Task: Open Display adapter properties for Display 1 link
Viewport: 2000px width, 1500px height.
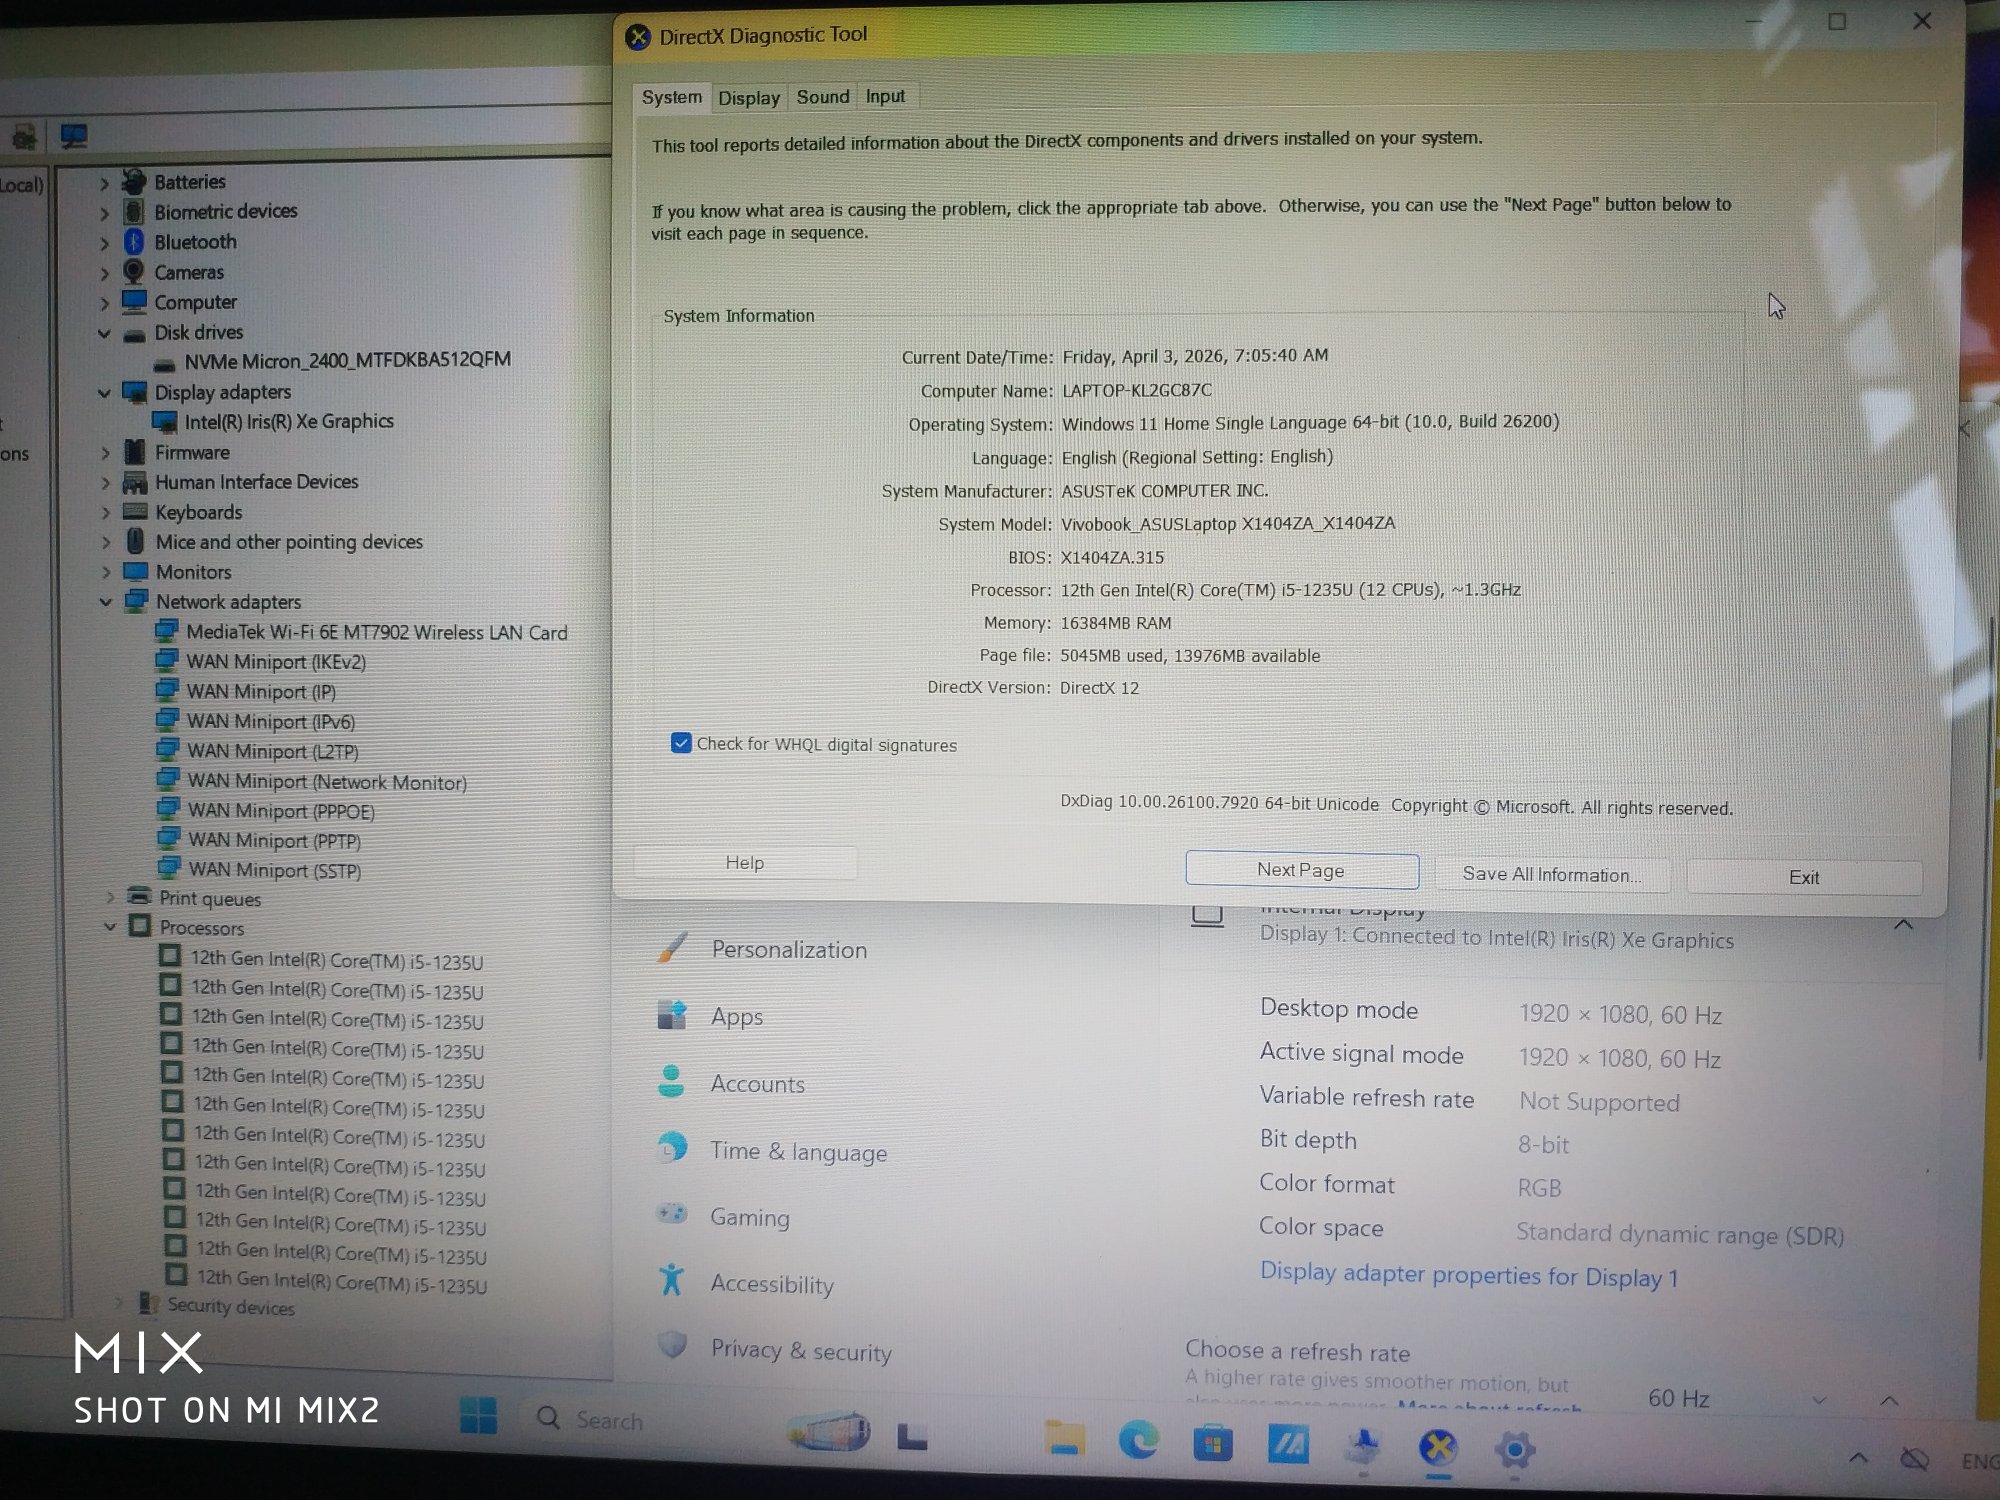Action: coord(1468,1275)
